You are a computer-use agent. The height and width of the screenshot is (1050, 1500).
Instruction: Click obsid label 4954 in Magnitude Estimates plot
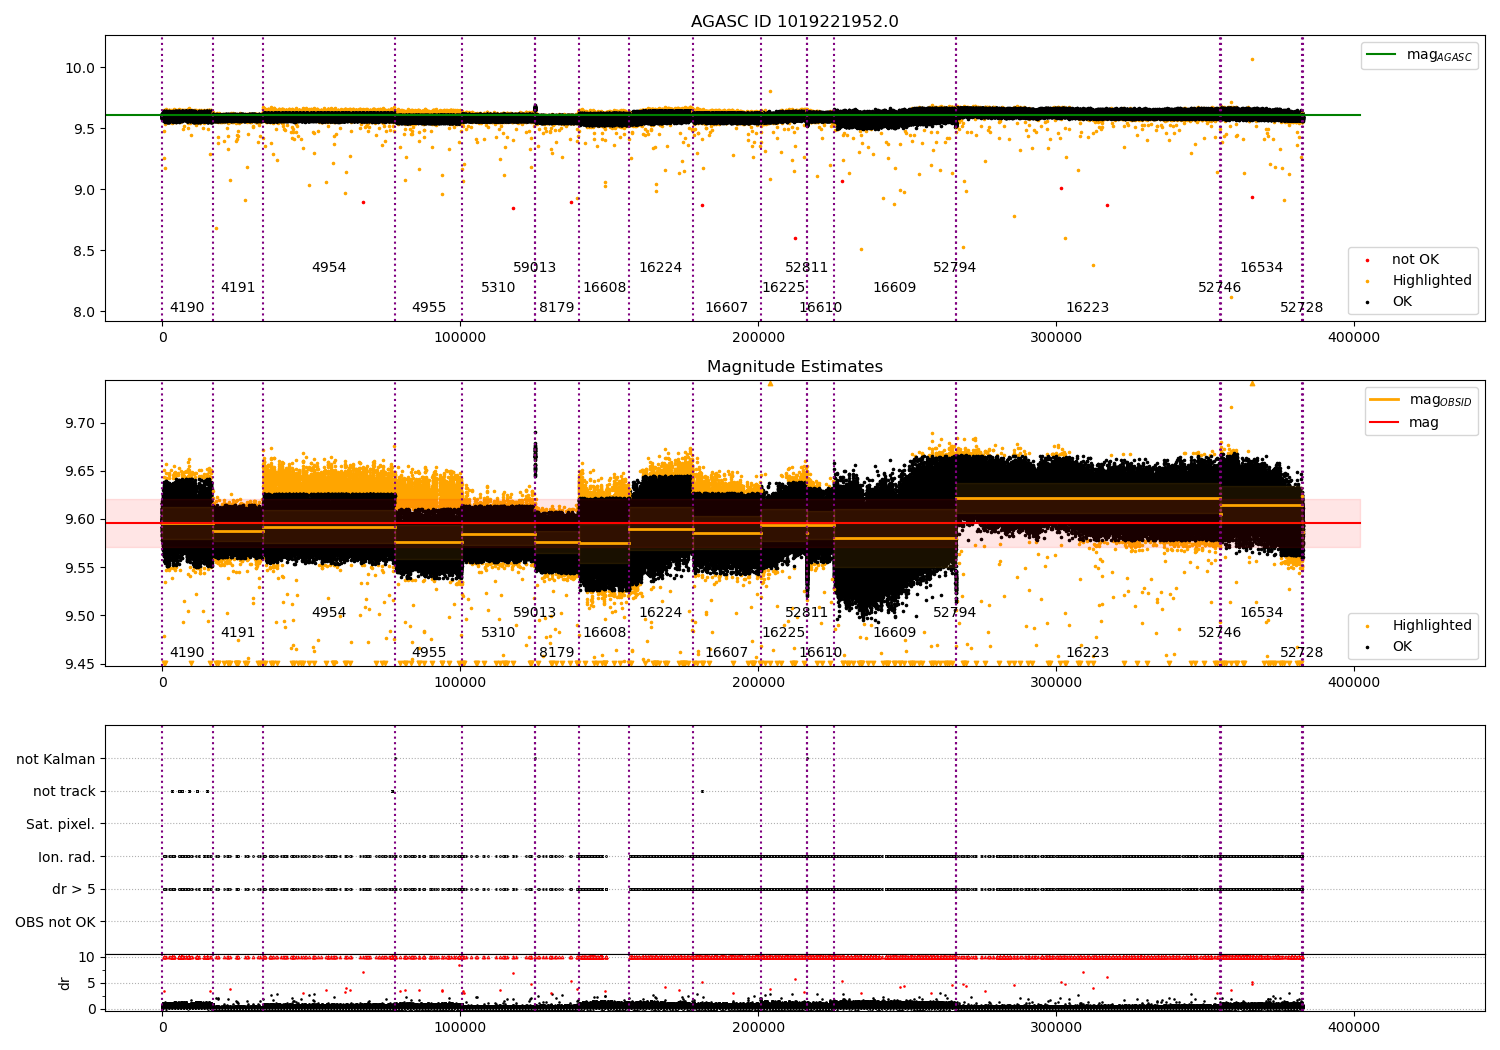pos(329,613)
